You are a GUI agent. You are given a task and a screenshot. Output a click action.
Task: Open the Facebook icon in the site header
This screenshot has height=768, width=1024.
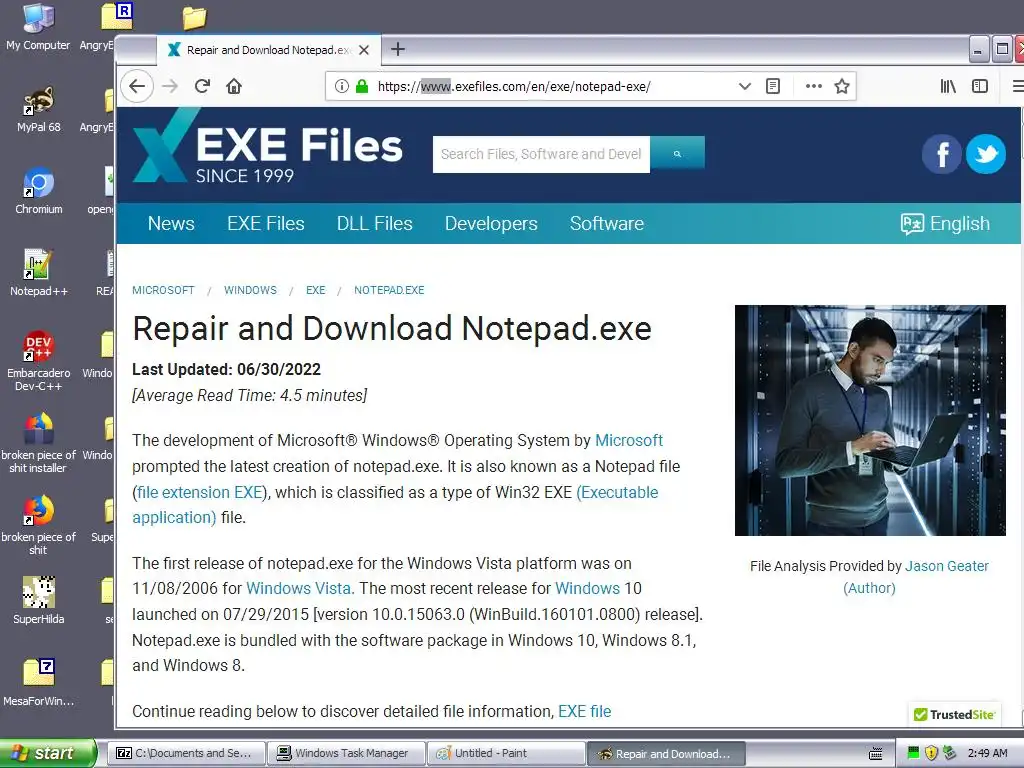941,154
